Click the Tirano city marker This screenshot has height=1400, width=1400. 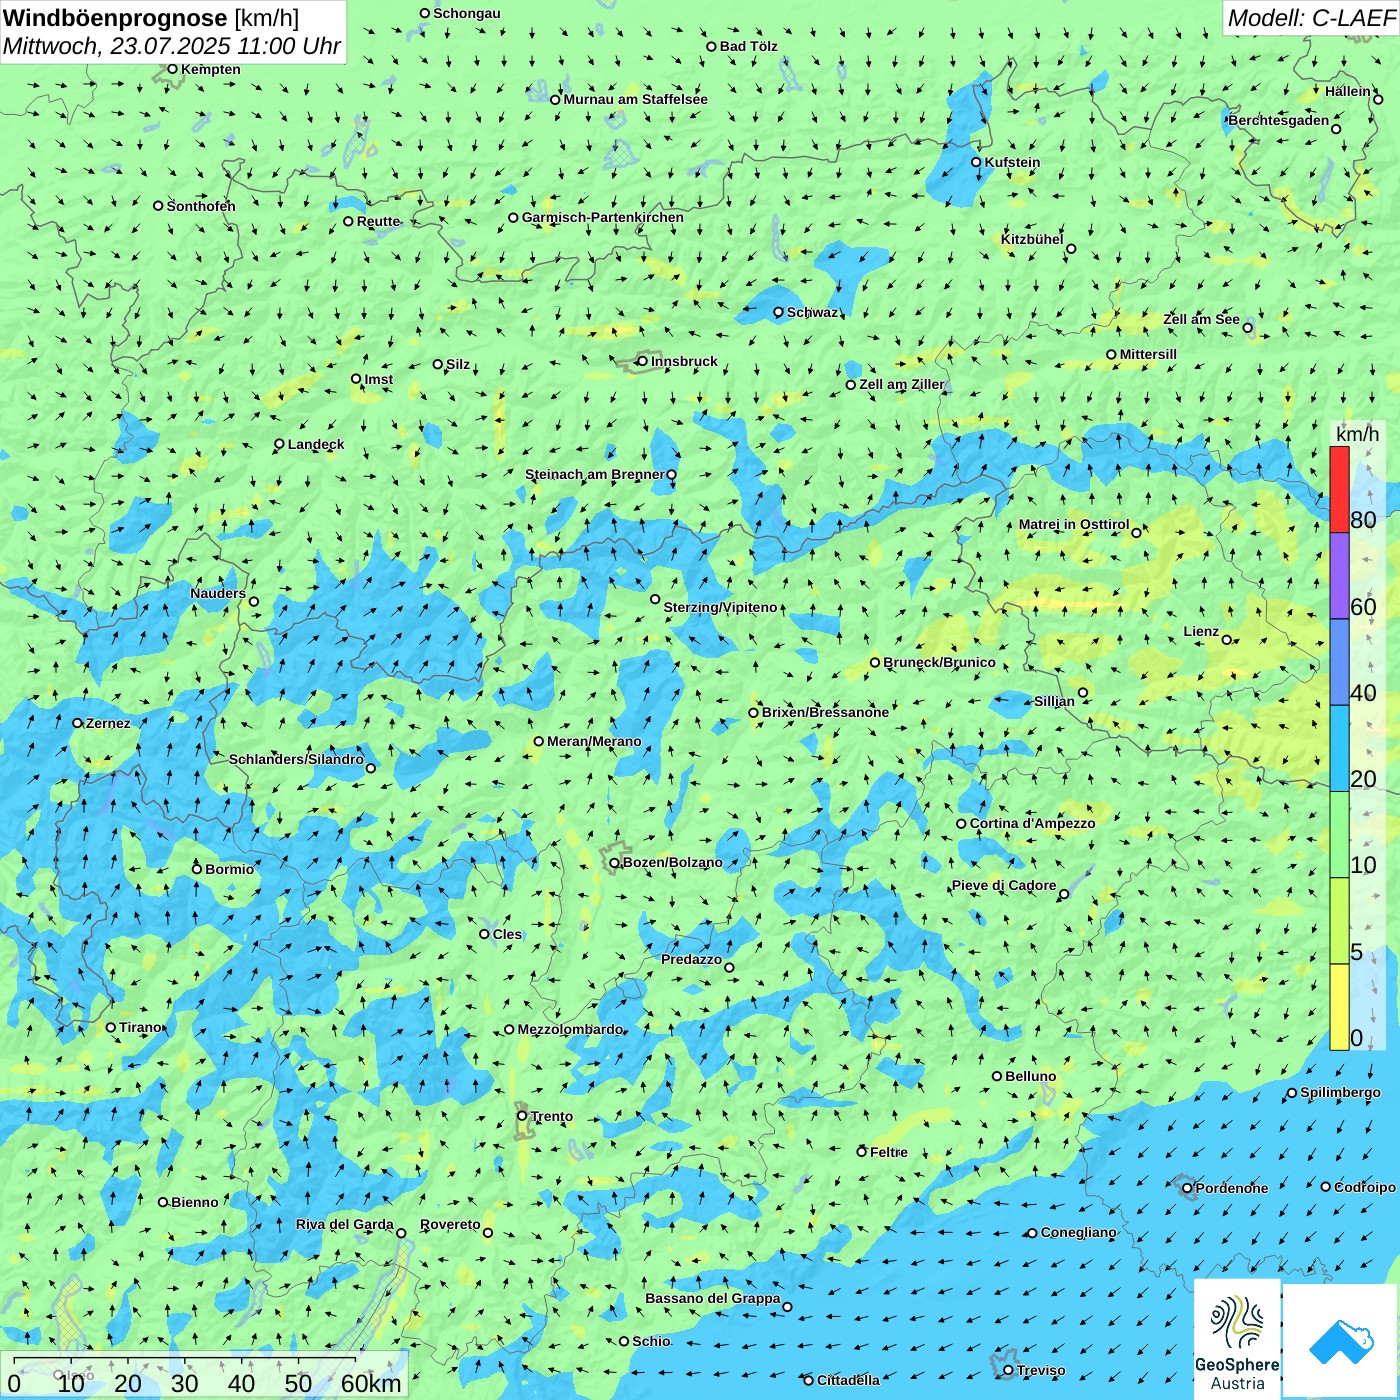(x=111, y=1027)
